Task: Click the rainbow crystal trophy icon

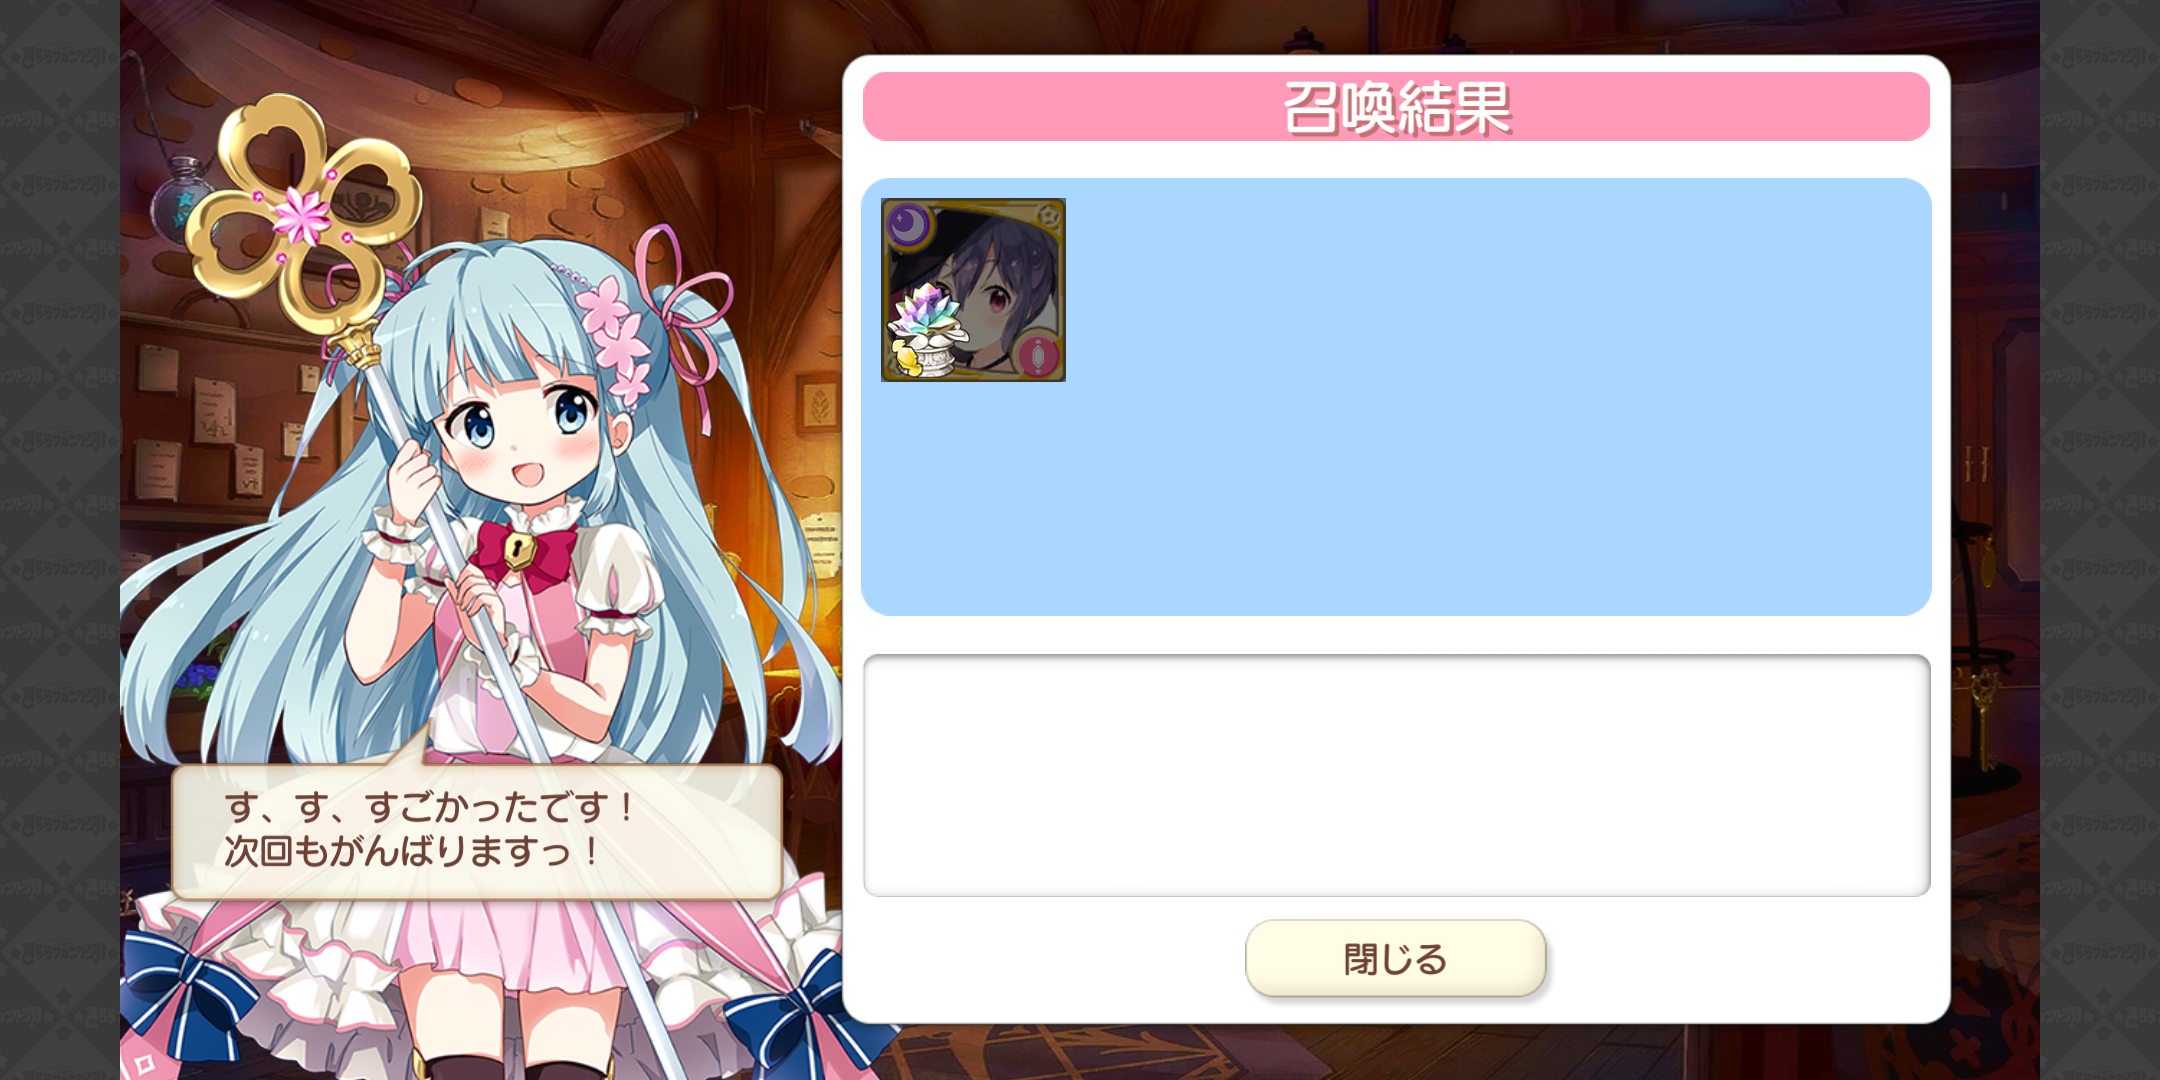Action: [928, 330]
